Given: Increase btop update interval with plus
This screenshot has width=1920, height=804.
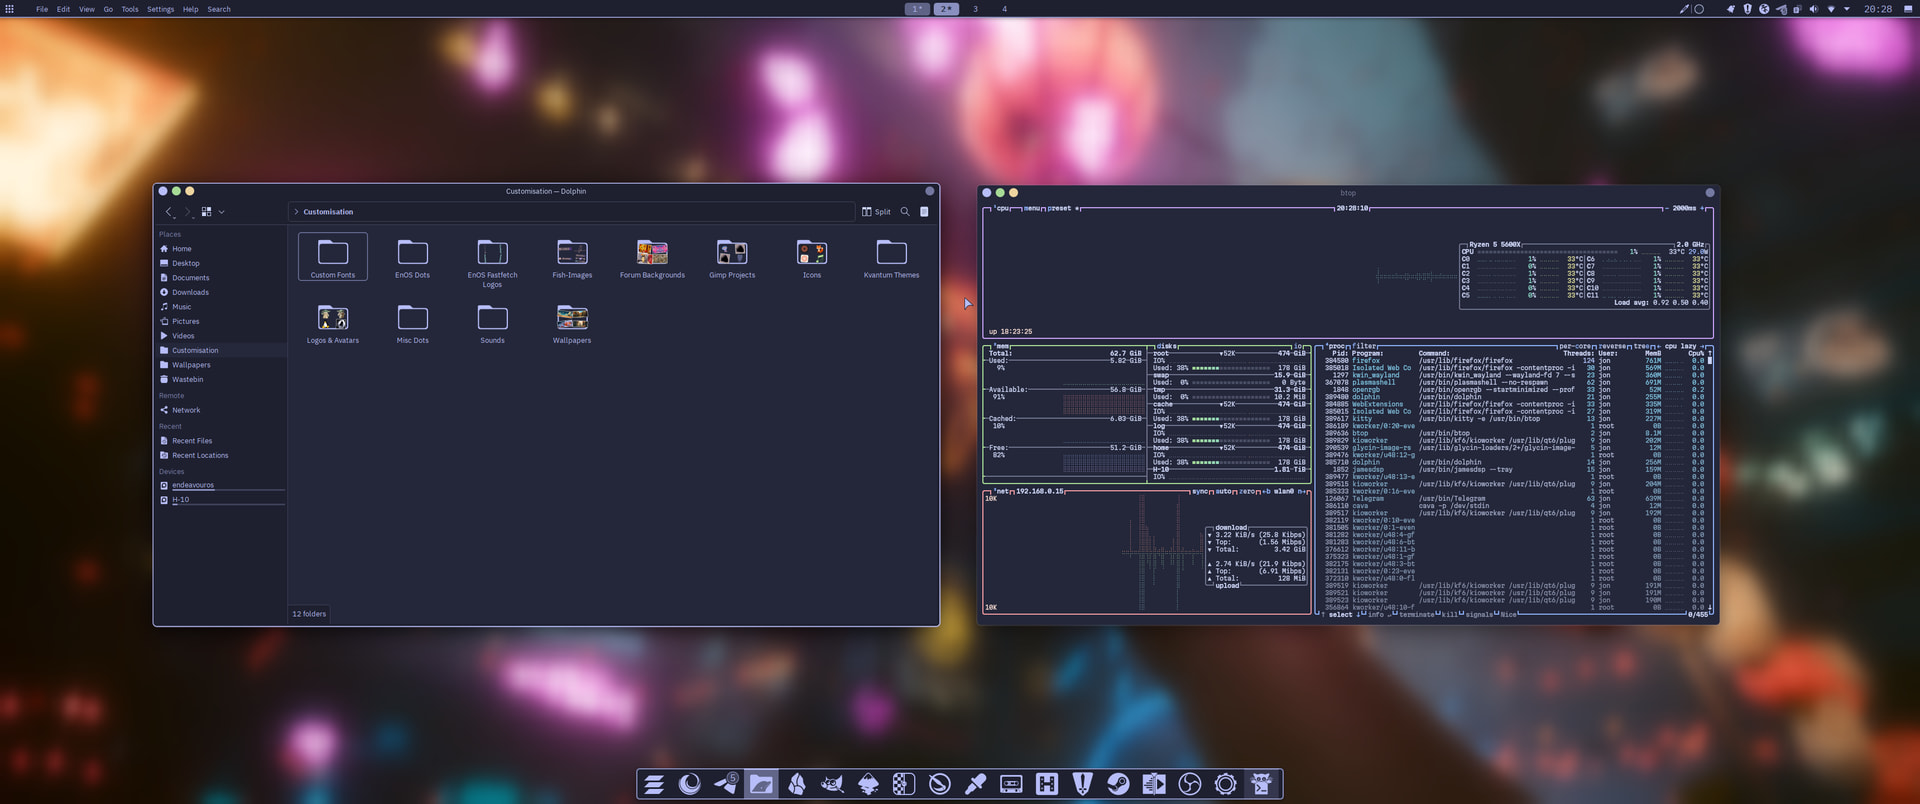Looking at the screenshot, I should coord(1704,208).
